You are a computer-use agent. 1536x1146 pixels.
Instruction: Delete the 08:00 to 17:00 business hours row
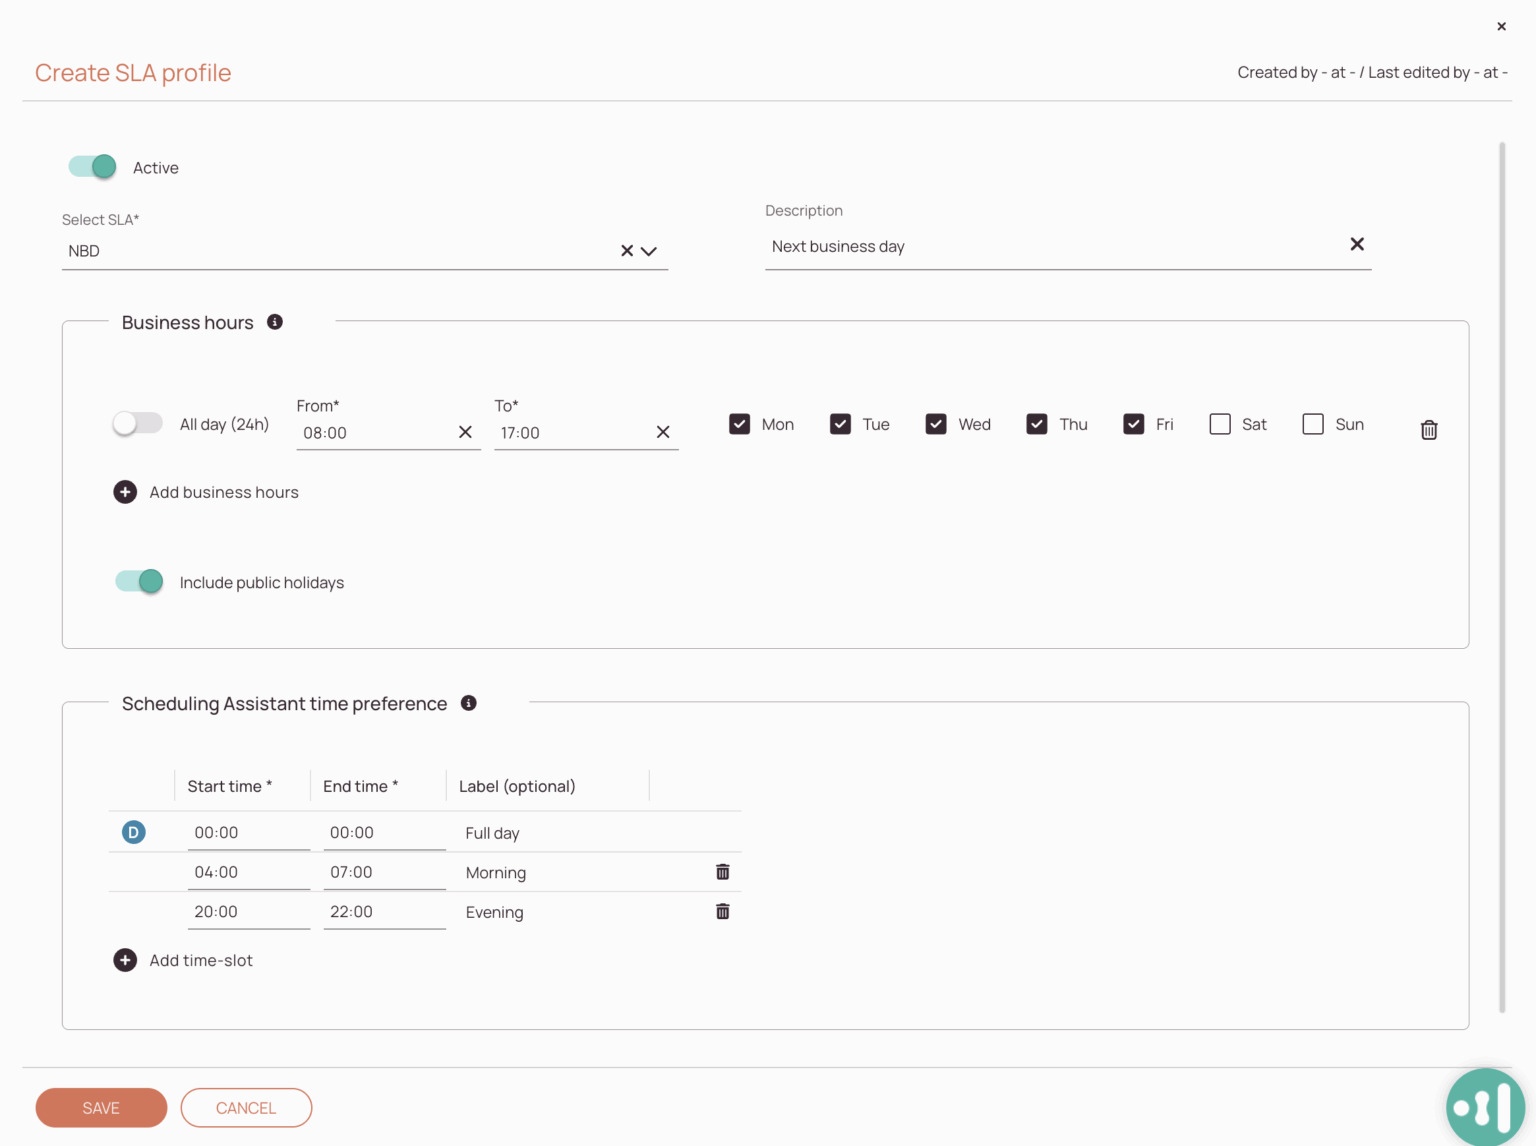(1429, 429)
